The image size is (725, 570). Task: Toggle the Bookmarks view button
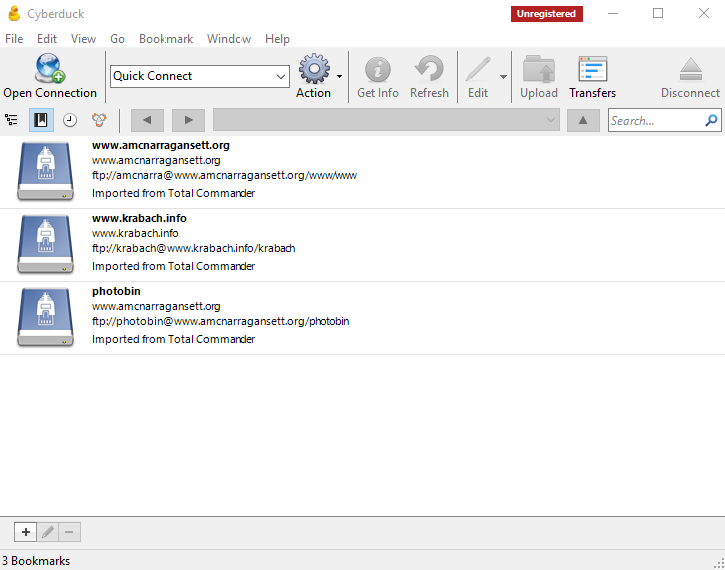point(41,120)
